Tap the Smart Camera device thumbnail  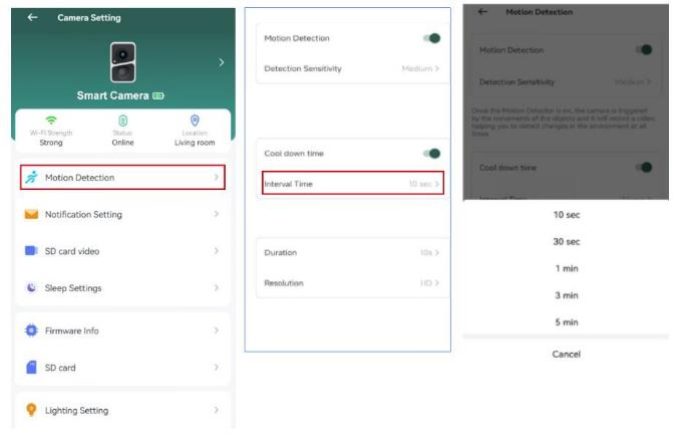click(x=121, y=62)
